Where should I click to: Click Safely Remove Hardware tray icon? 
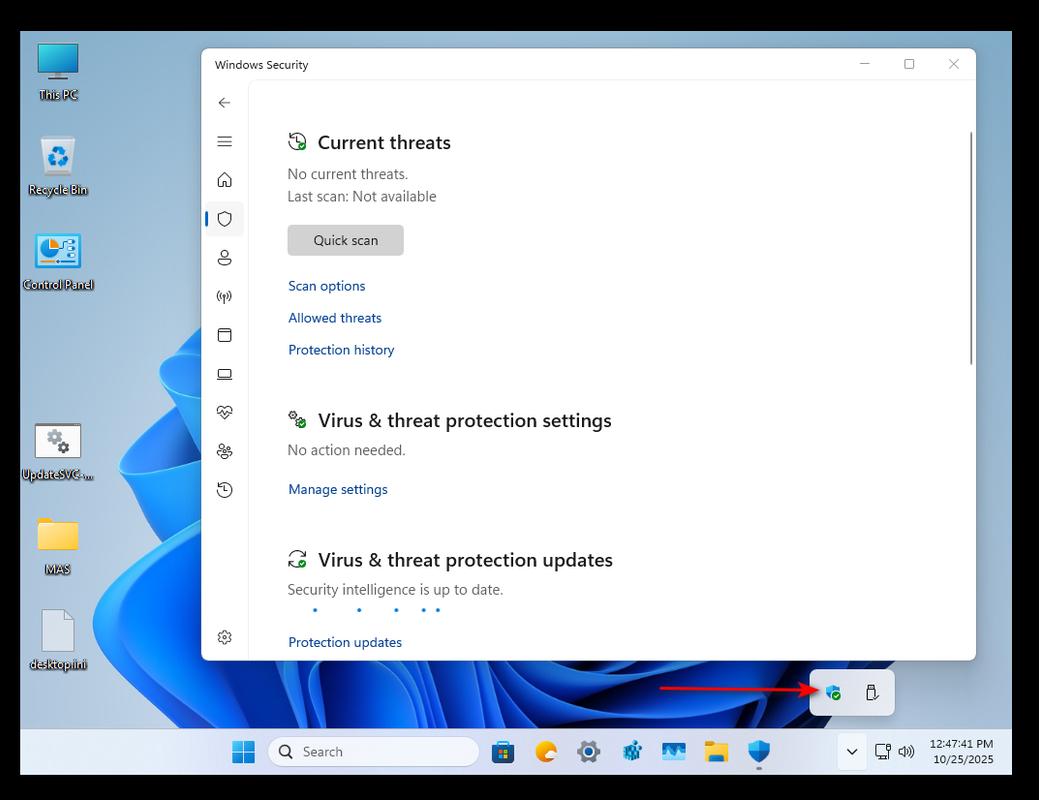(872, 693)
